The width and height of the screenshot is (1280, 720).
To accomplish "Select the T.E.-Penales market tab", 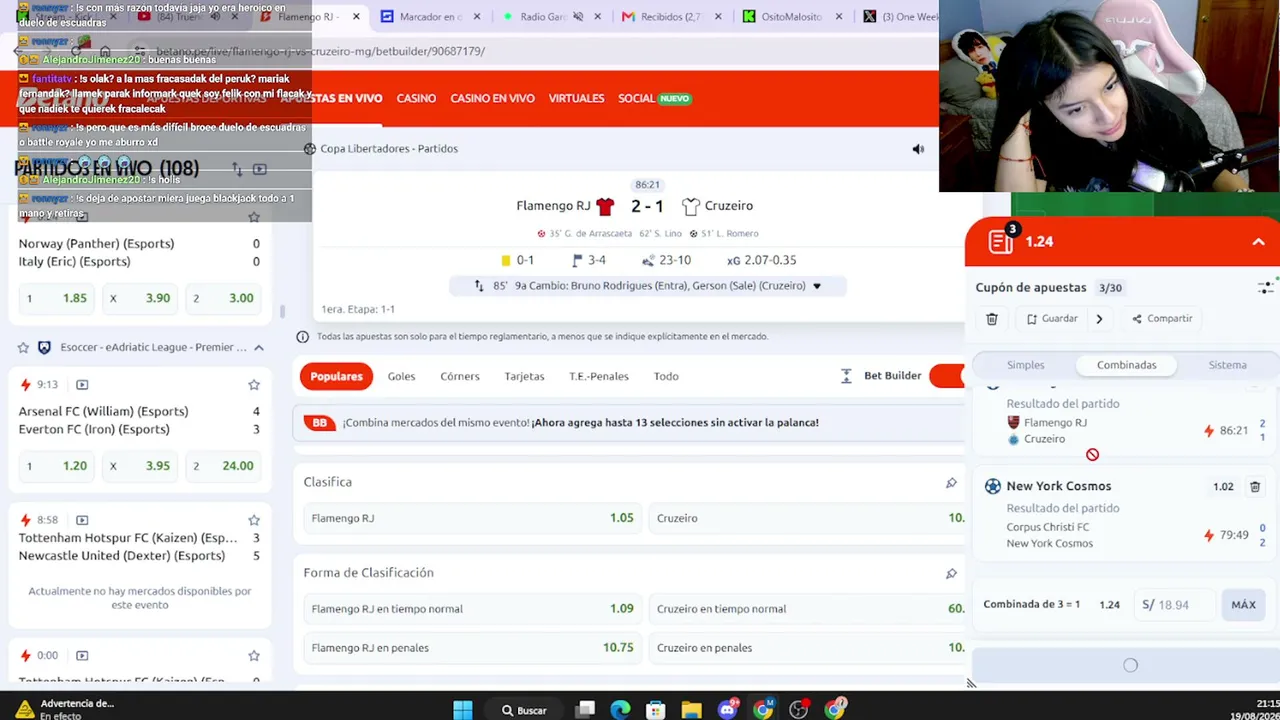I will [599, 377].
